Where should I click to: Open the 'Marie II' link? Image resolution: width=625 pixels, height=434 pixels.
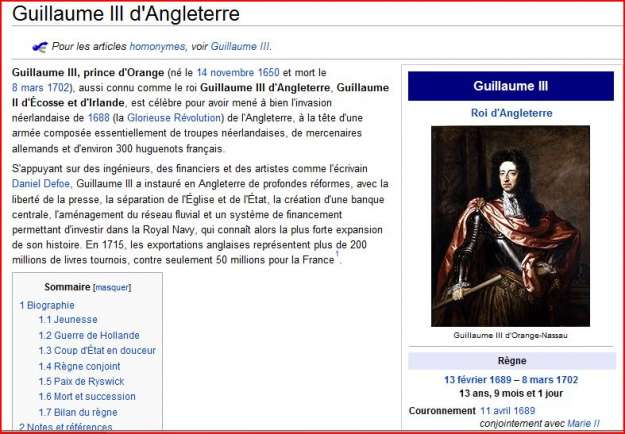[x=583, y=423]
